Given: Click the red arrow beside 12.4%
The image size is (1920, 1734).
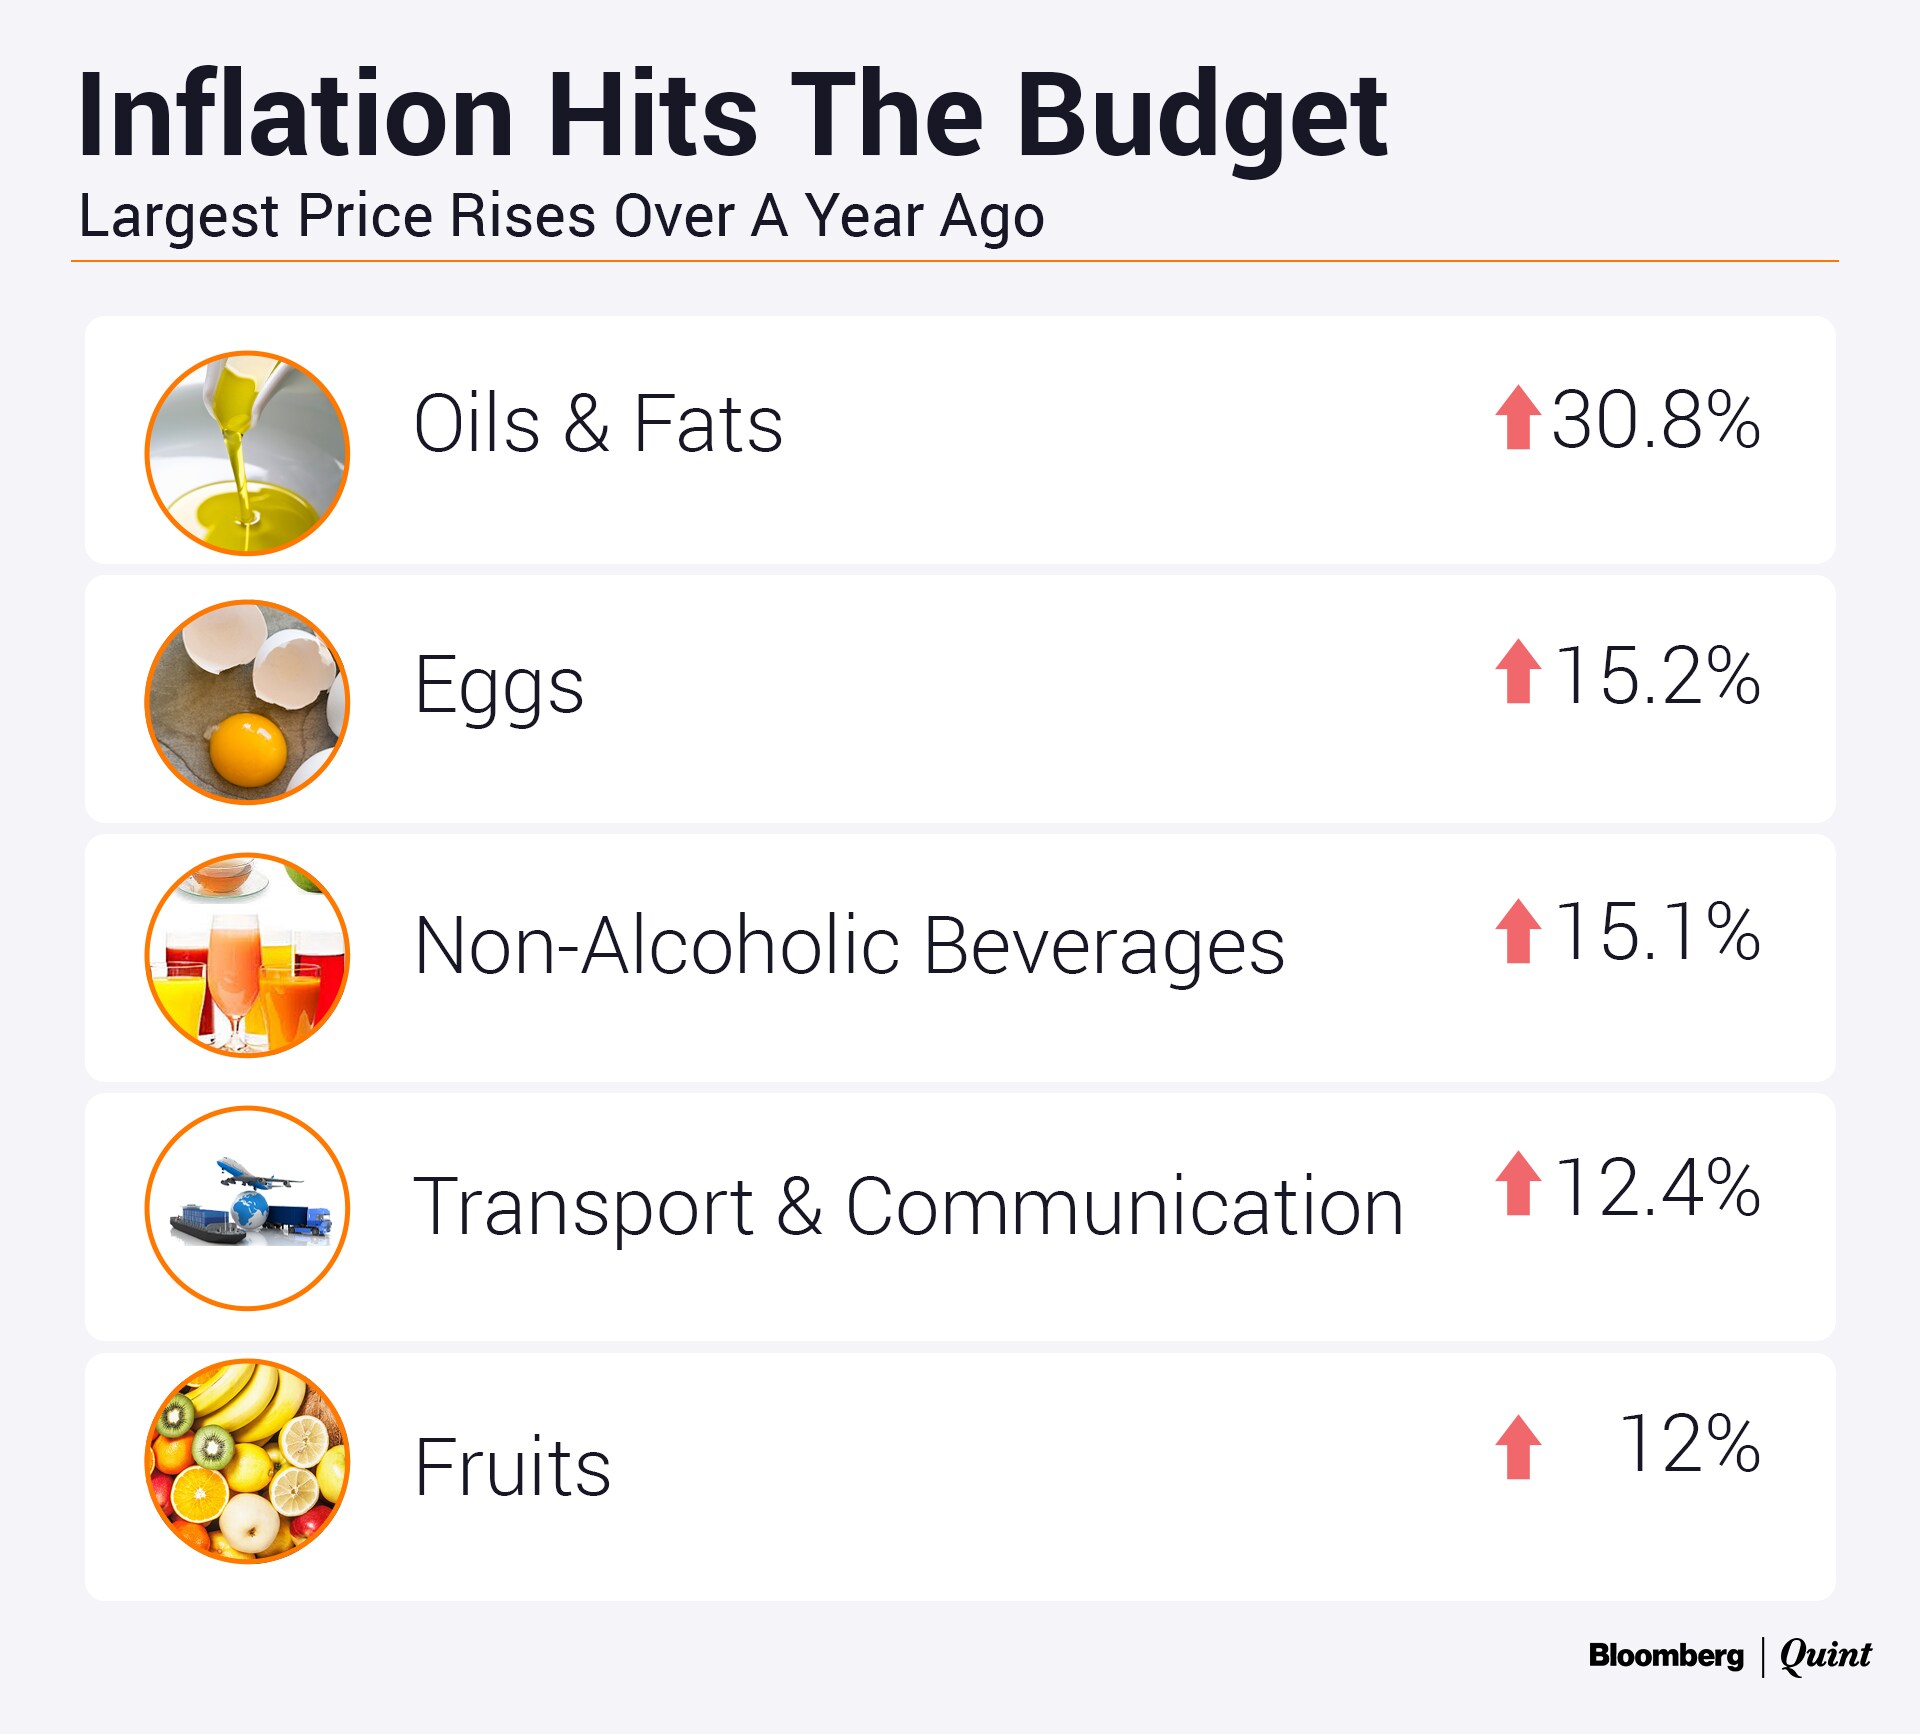Looking at the screenshot, I should pyautogui.click(x=1517, y=1184).
